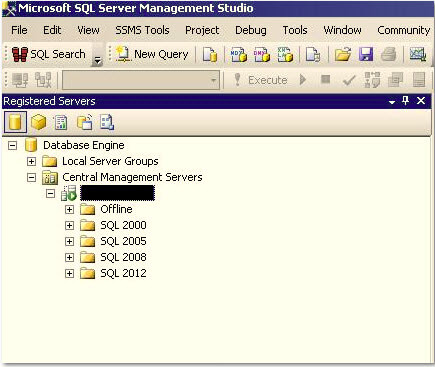Click the SQL Server Compact Query icon
Image resolution: width=435 pixels, height=367 pixels.
coord(313,54)
